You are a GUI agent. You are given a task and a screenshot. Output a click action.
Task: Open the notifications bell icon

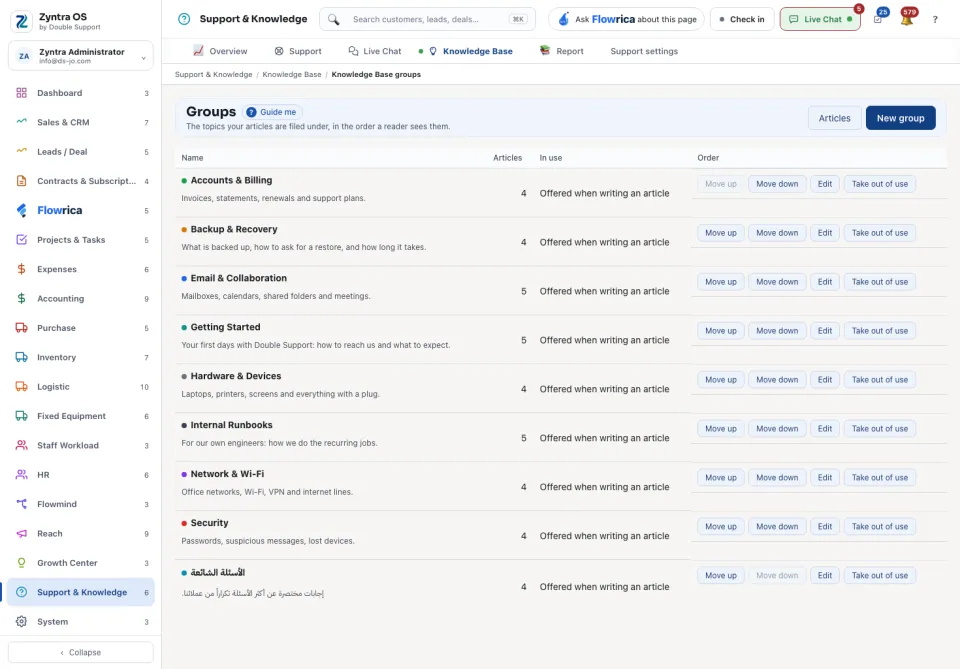click(x=907, y=20)
